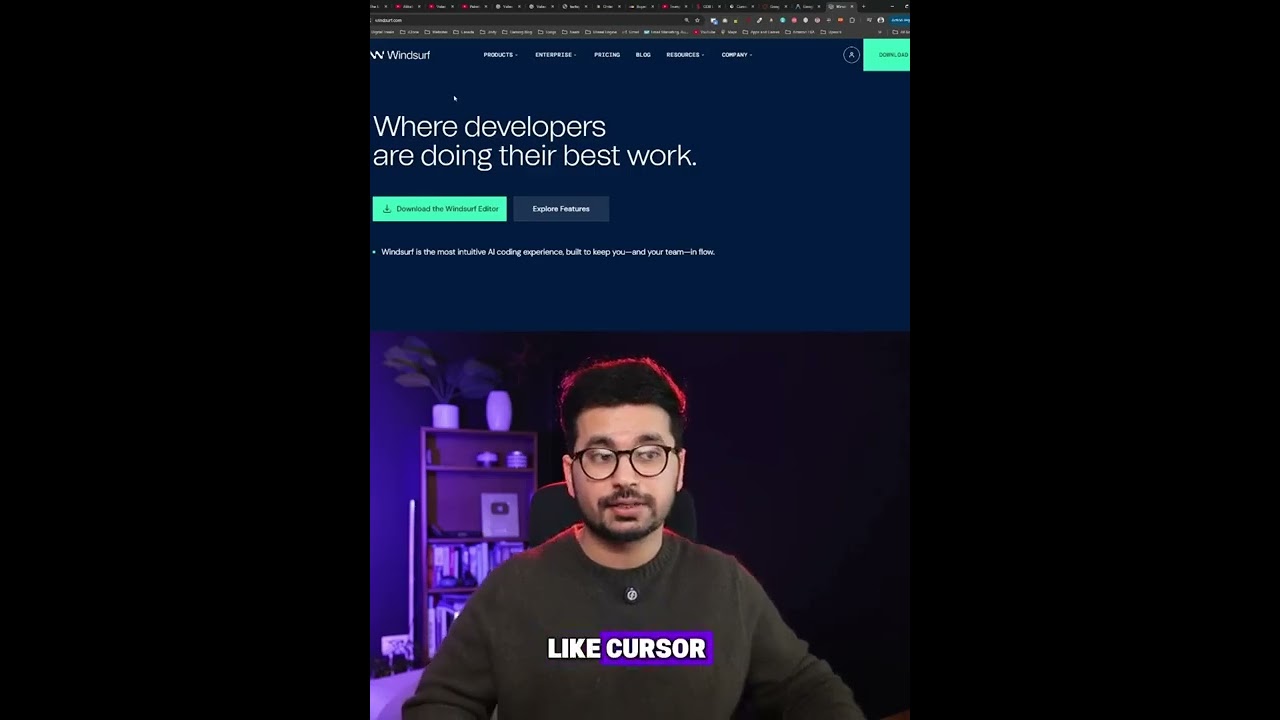Viewport: 1280px width, 720px height.
Task: Open the Maps bookmark
Action: 729,32
